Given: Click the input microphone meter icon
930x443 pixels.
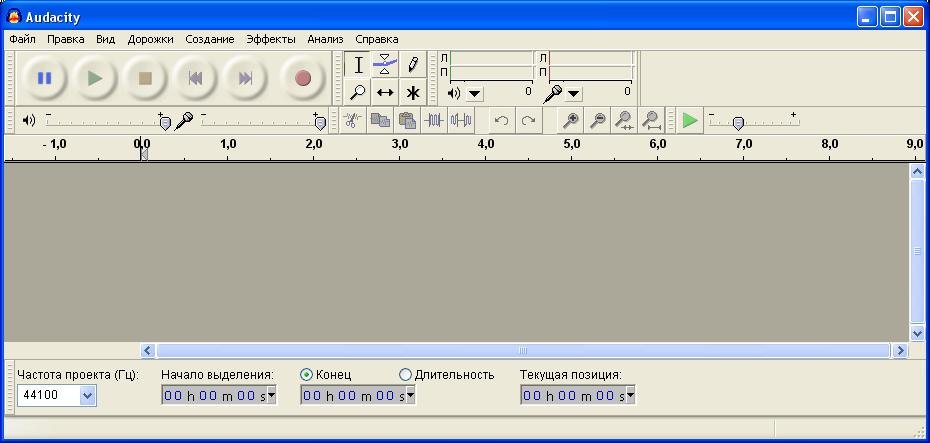Looking at the screenshot, I should (x=553, y=93).
